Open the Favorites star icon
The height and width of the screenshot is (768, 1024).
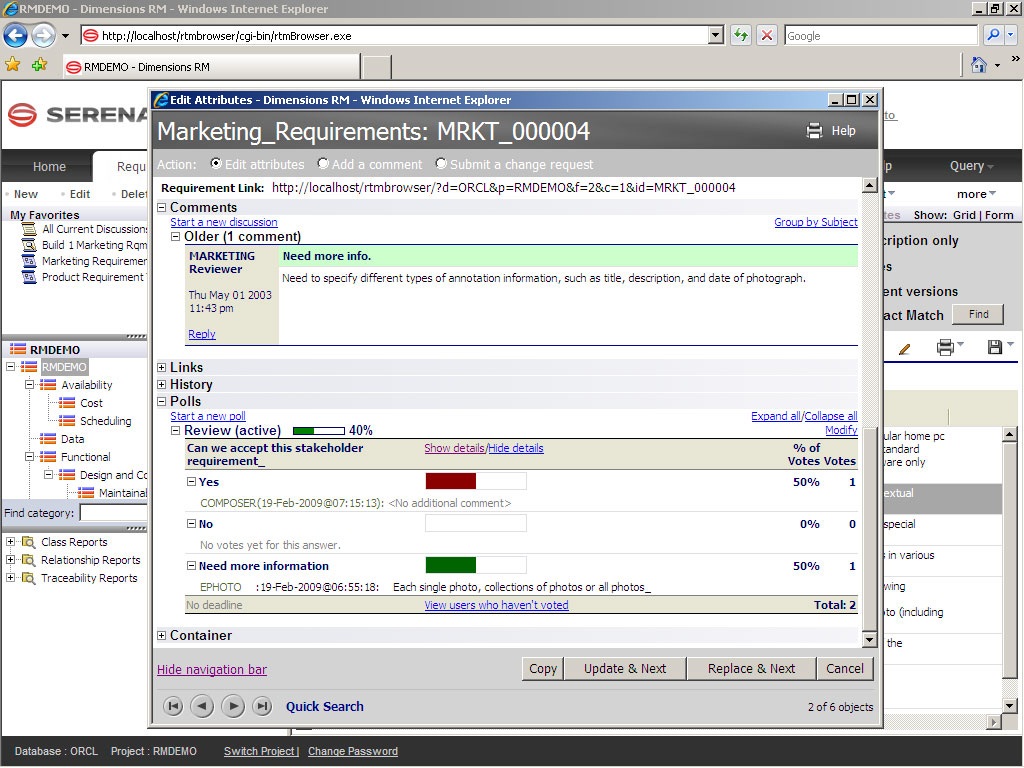[x=12, y=64]
